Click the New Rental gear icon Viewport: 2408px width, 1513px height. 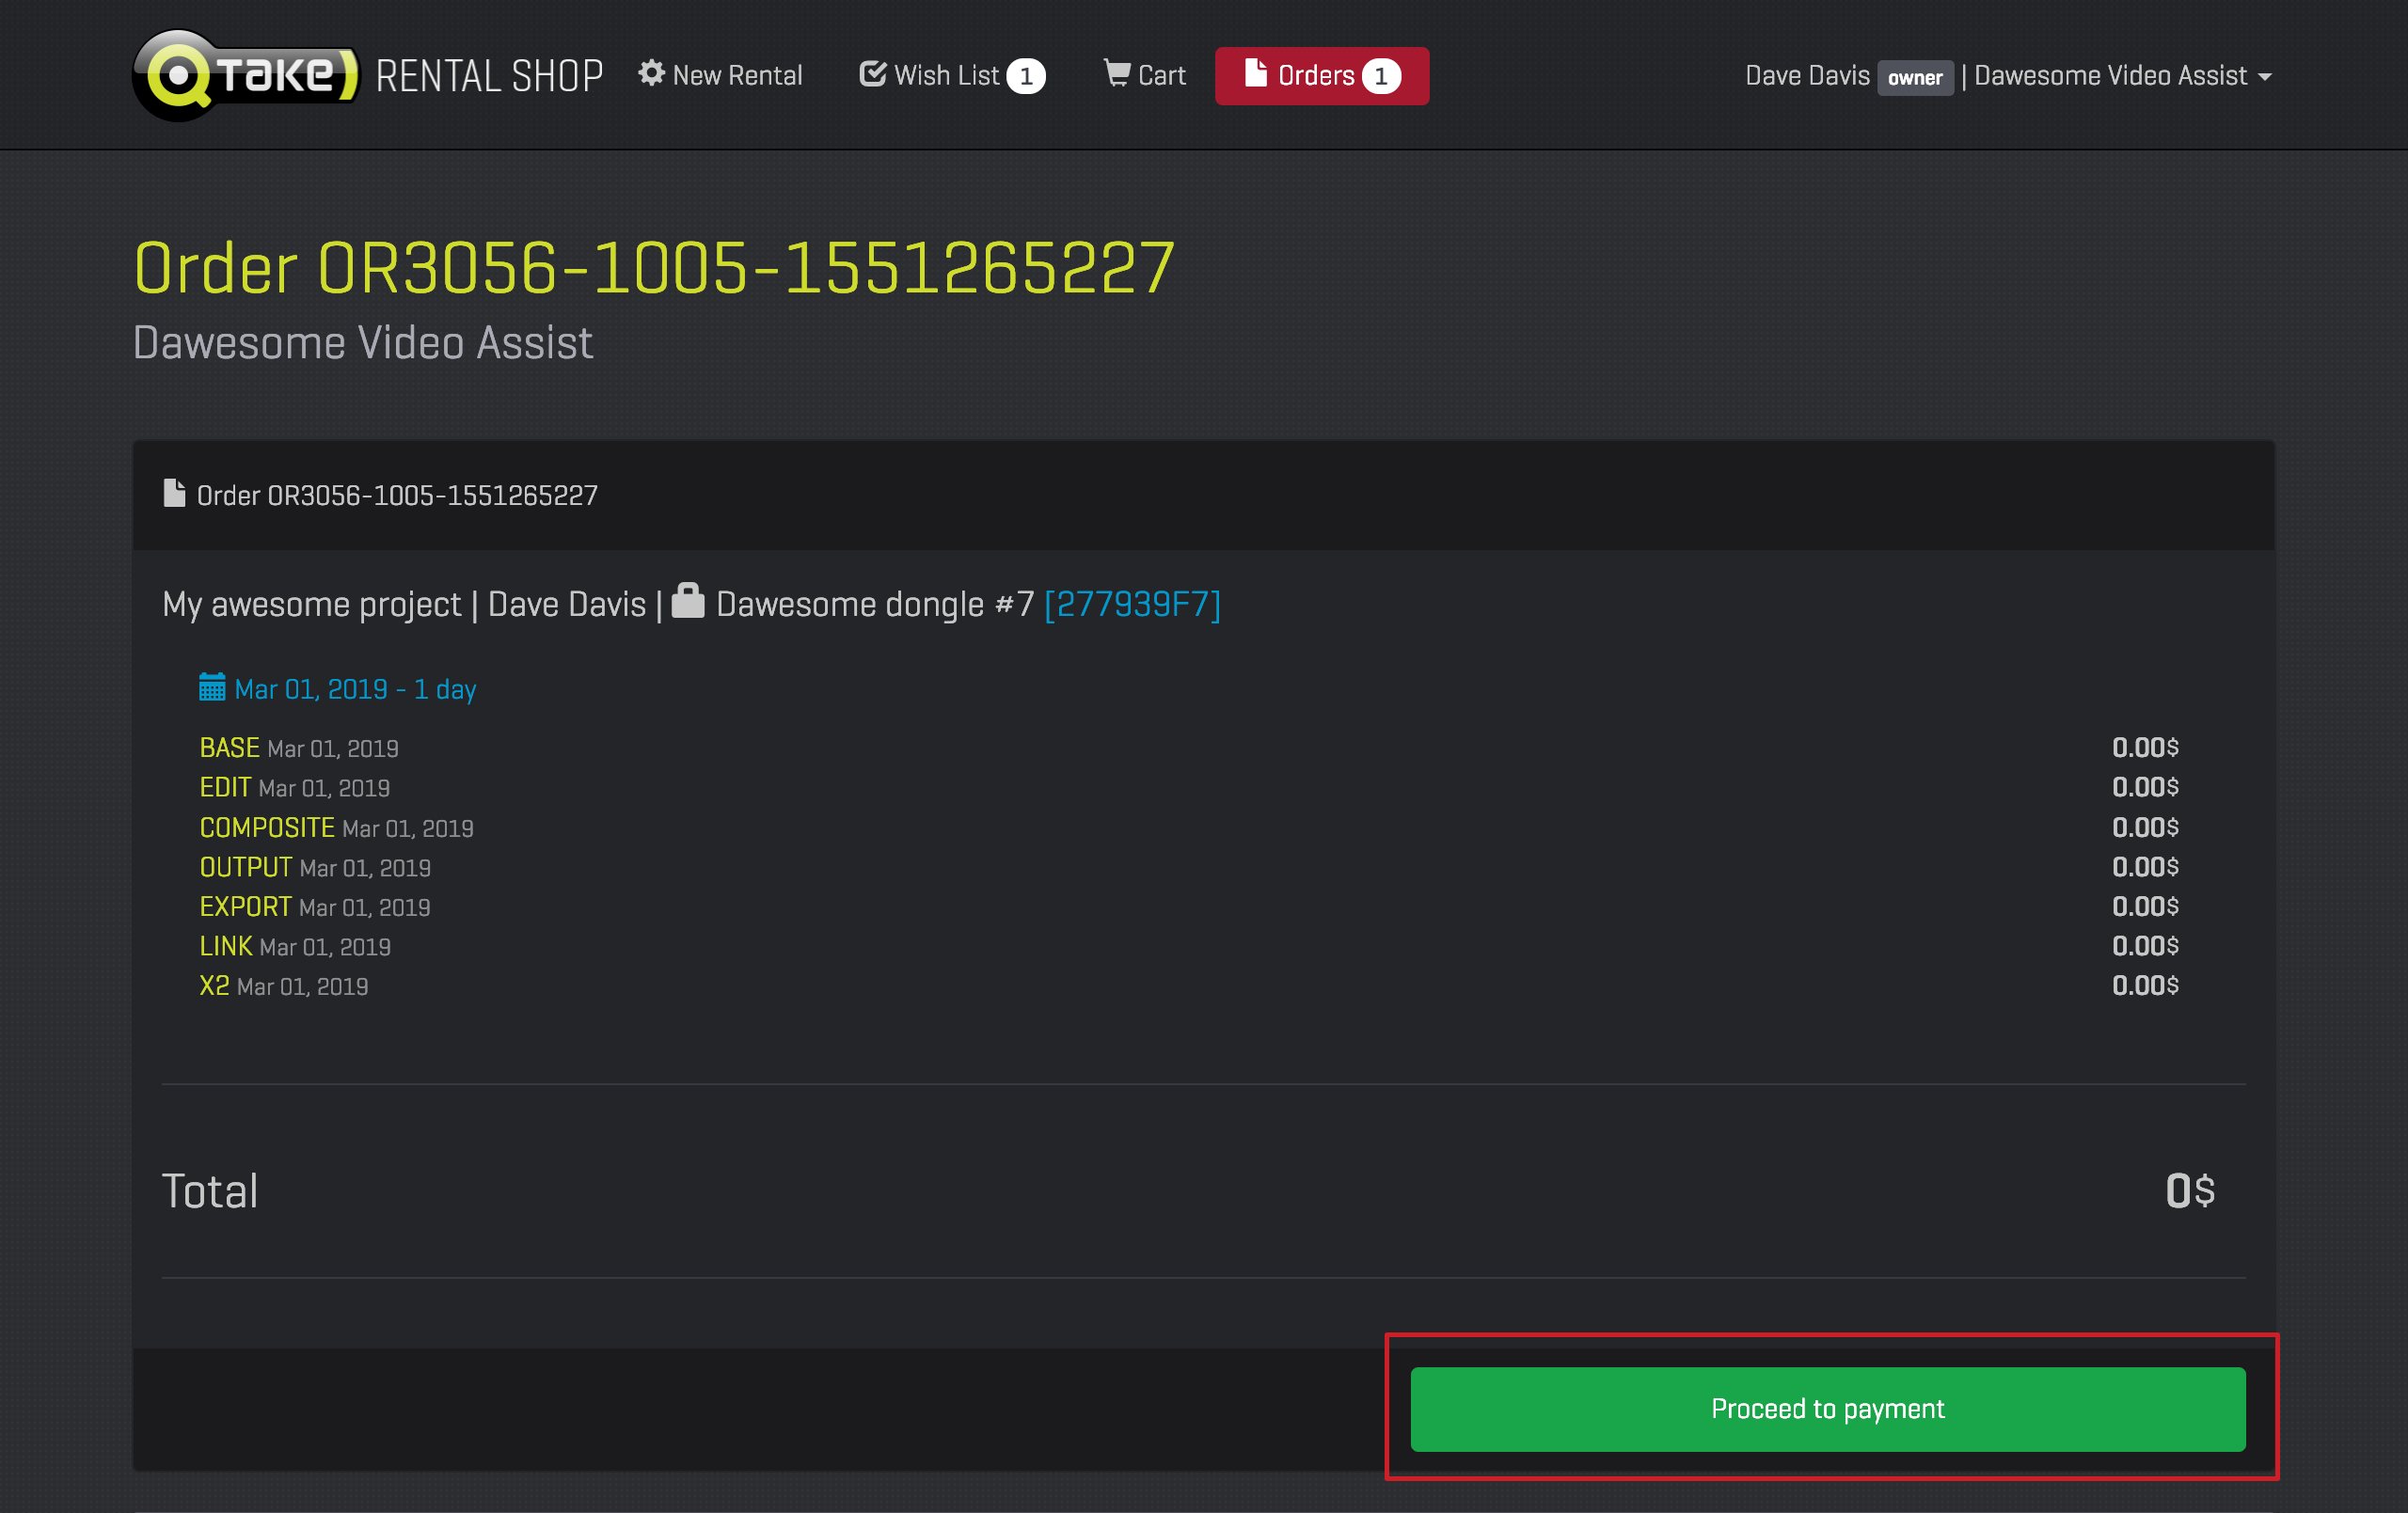[x=652, y=74]
